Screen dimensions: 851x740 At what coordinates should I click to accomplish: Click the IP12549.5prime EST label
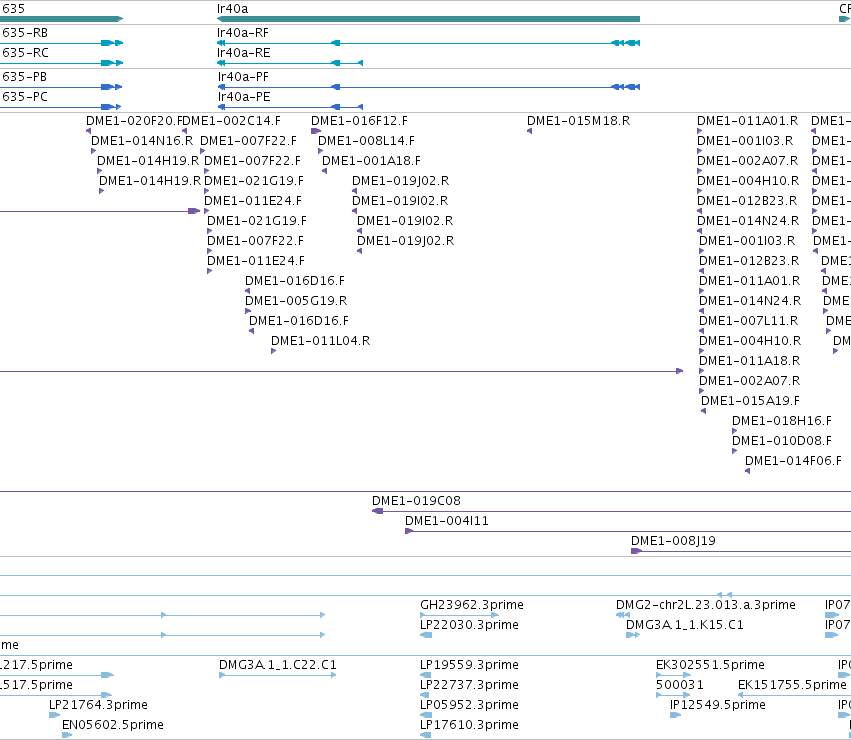717,705
